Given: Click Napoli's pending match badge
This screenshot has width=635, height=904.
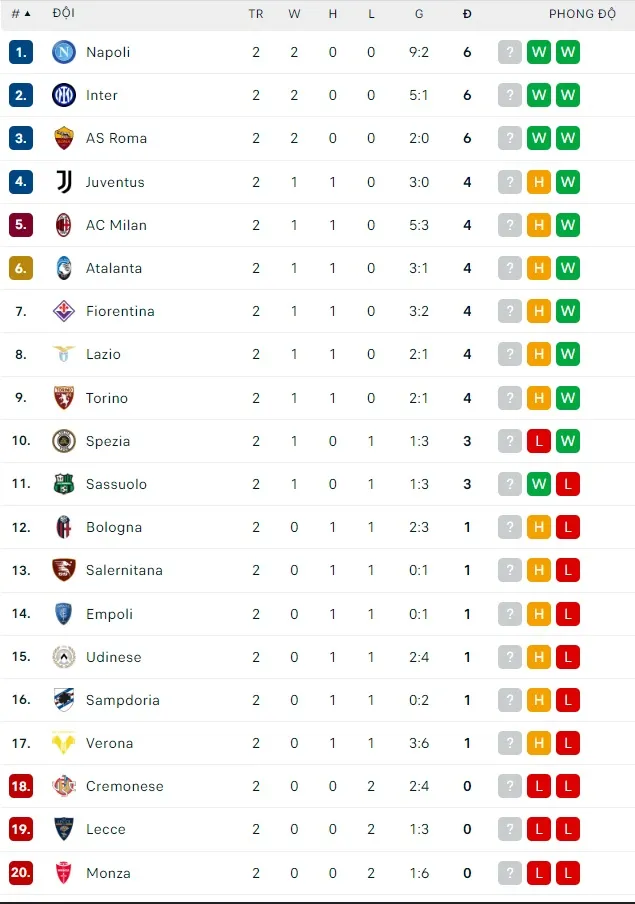Looking at the screenshot, I should click(509, 52).
